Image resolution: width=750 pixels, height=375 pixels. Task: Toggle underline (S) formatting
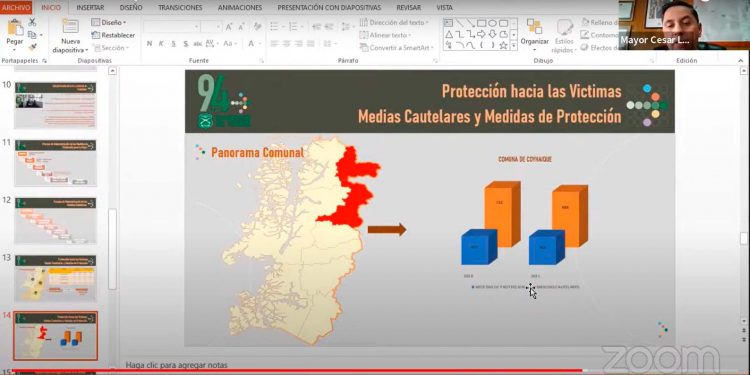tap(173, 44)
